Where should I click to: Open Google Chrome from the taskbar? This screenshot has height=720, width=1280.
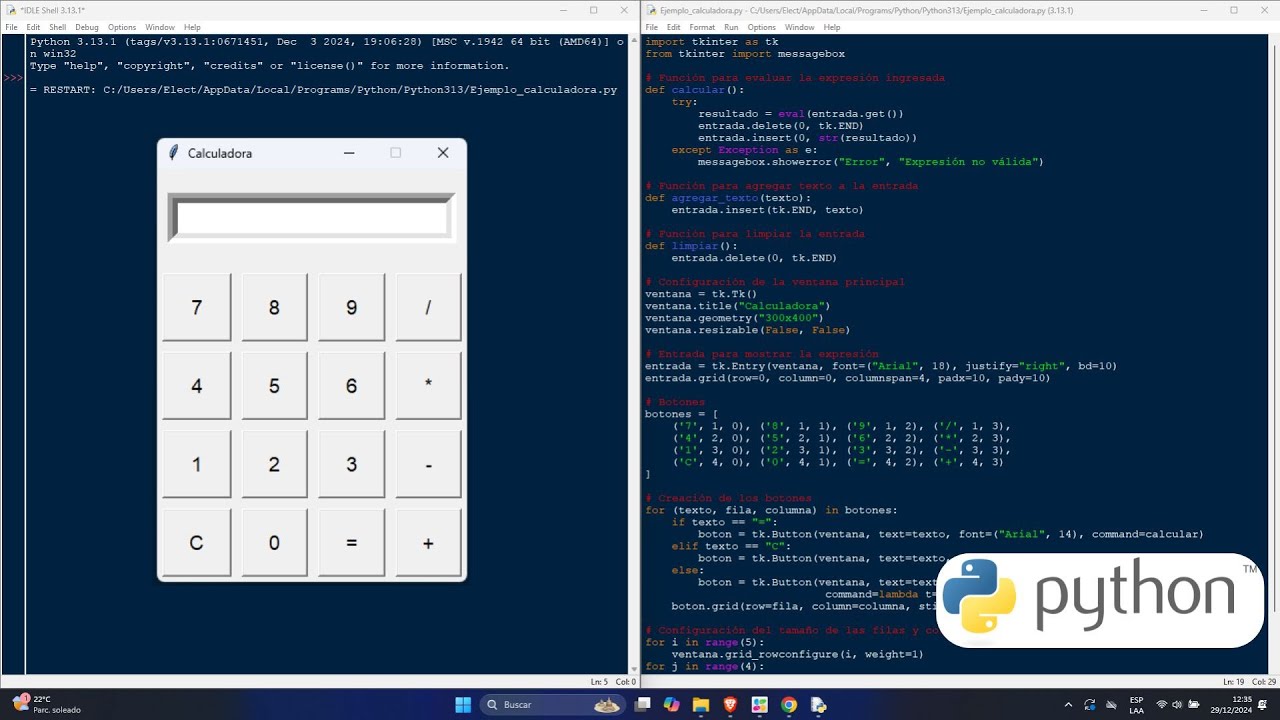point(789,705)
